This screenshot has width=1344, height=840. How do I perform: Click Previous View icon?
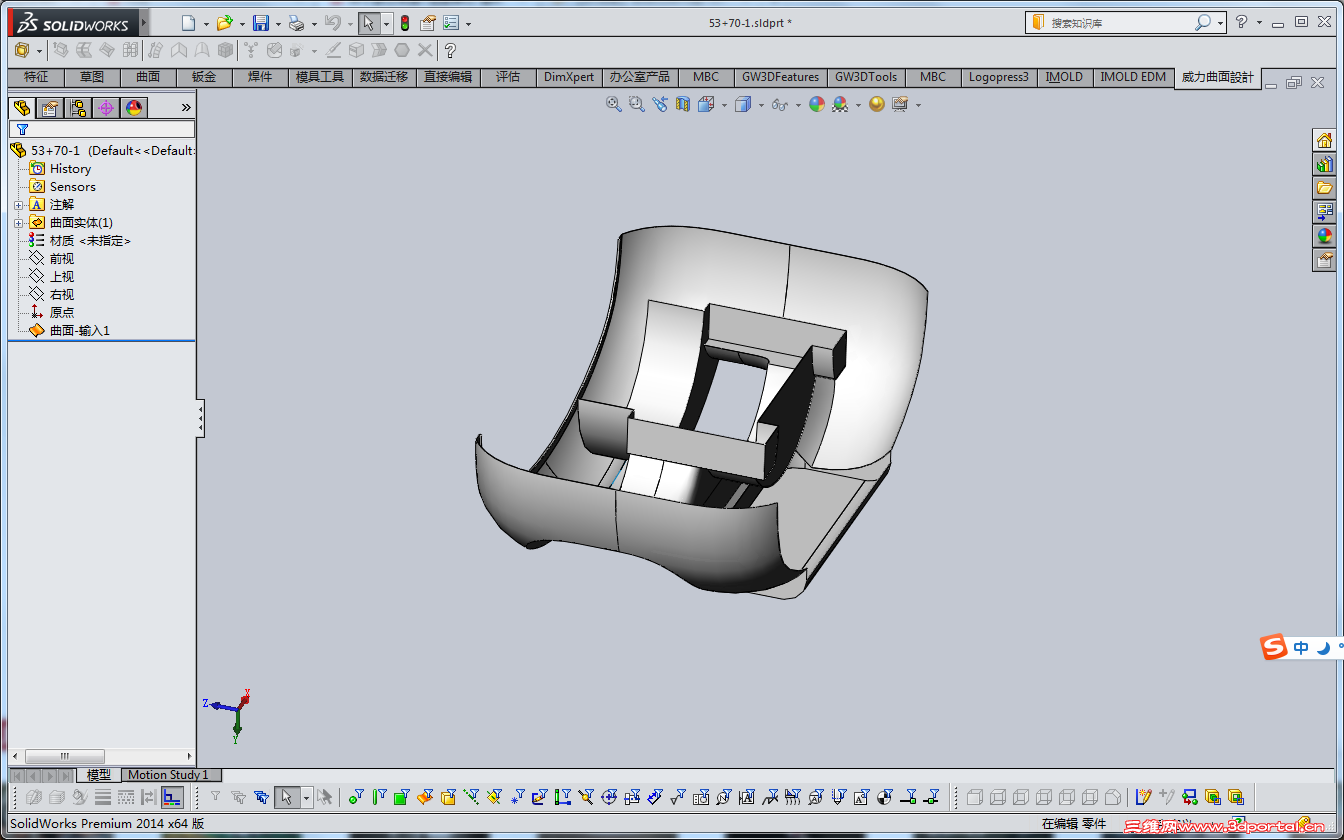660,104
